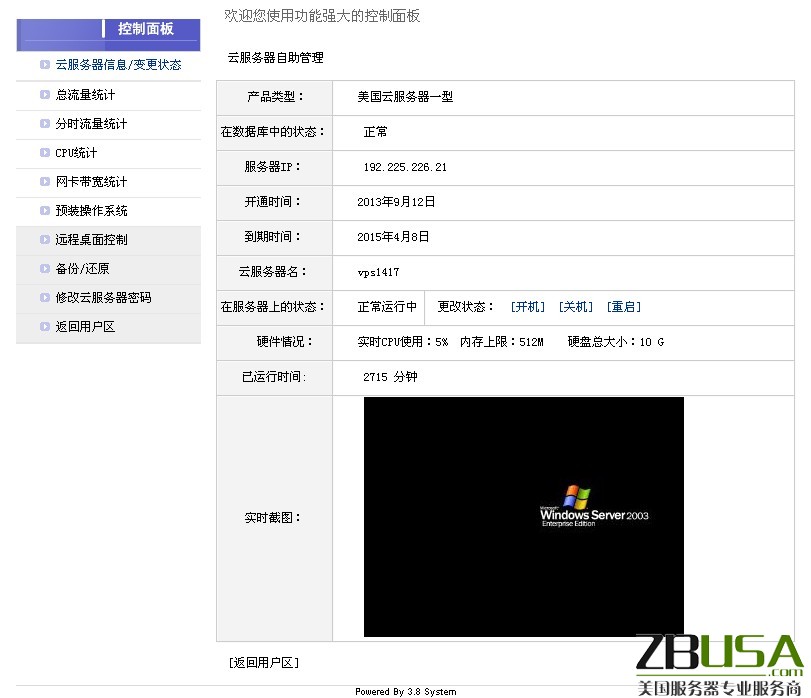Open 总流量统计 in sidebar
The width and height of the screenshot is (811, 698).
85,95
